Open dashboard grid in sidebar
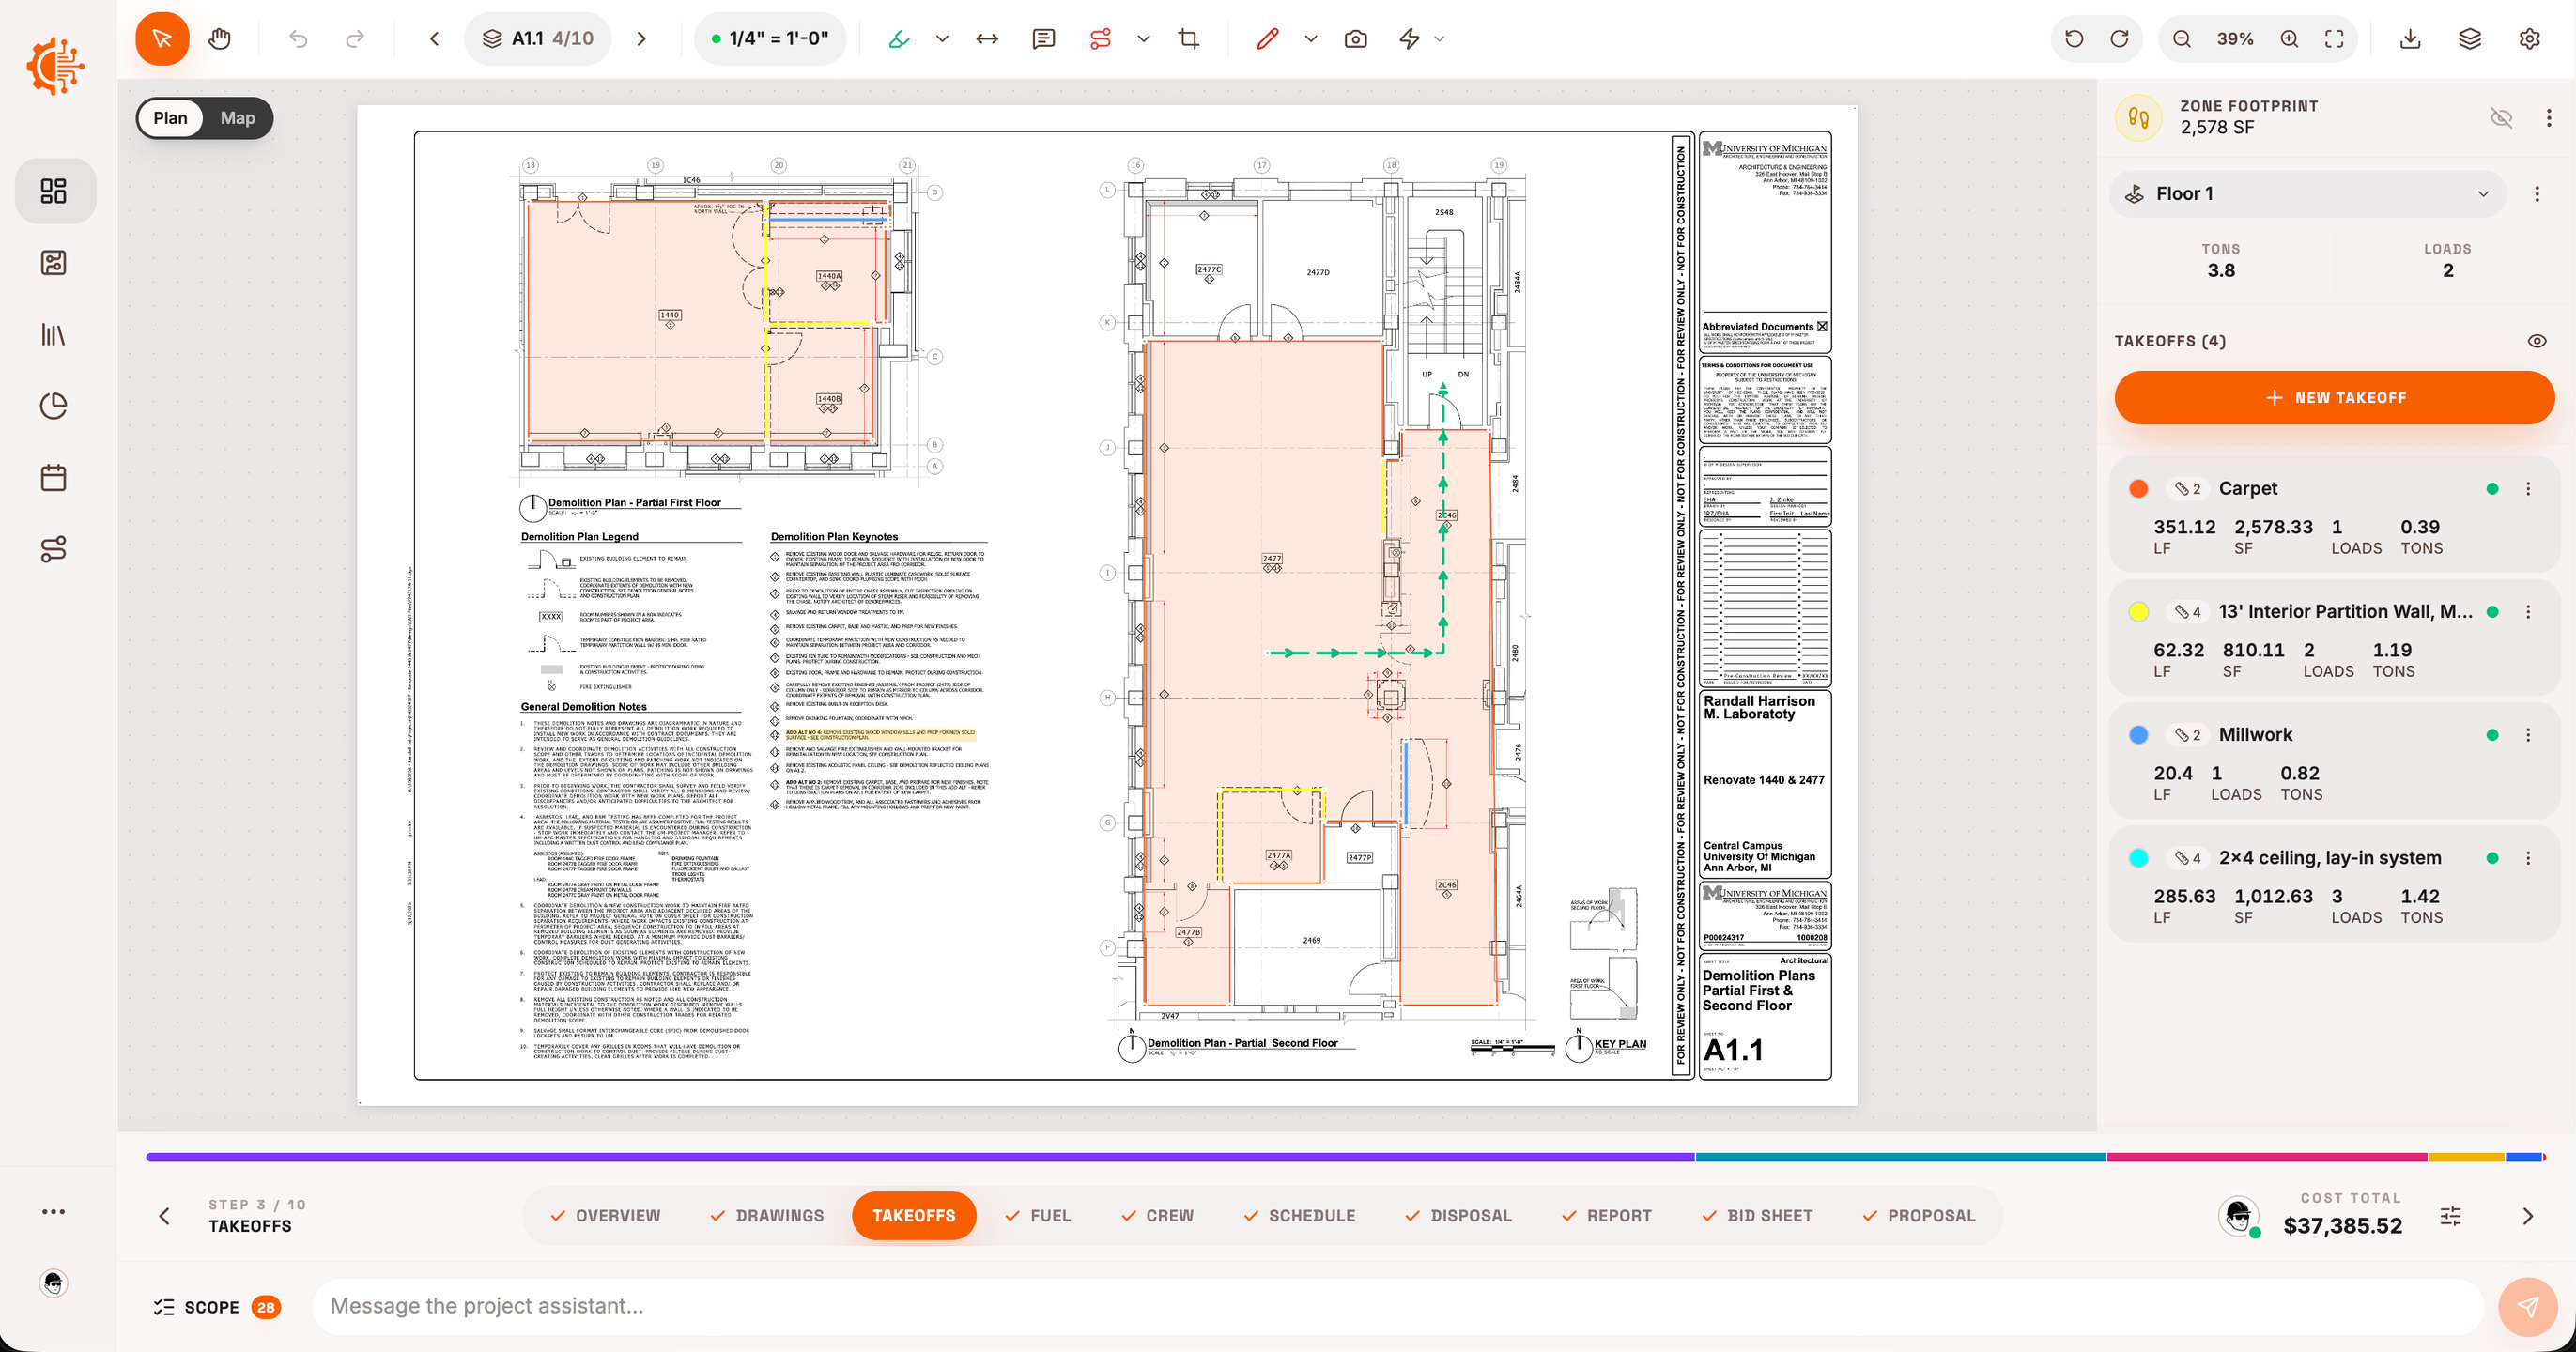The image size is (2576, 1352). (54, 191)
